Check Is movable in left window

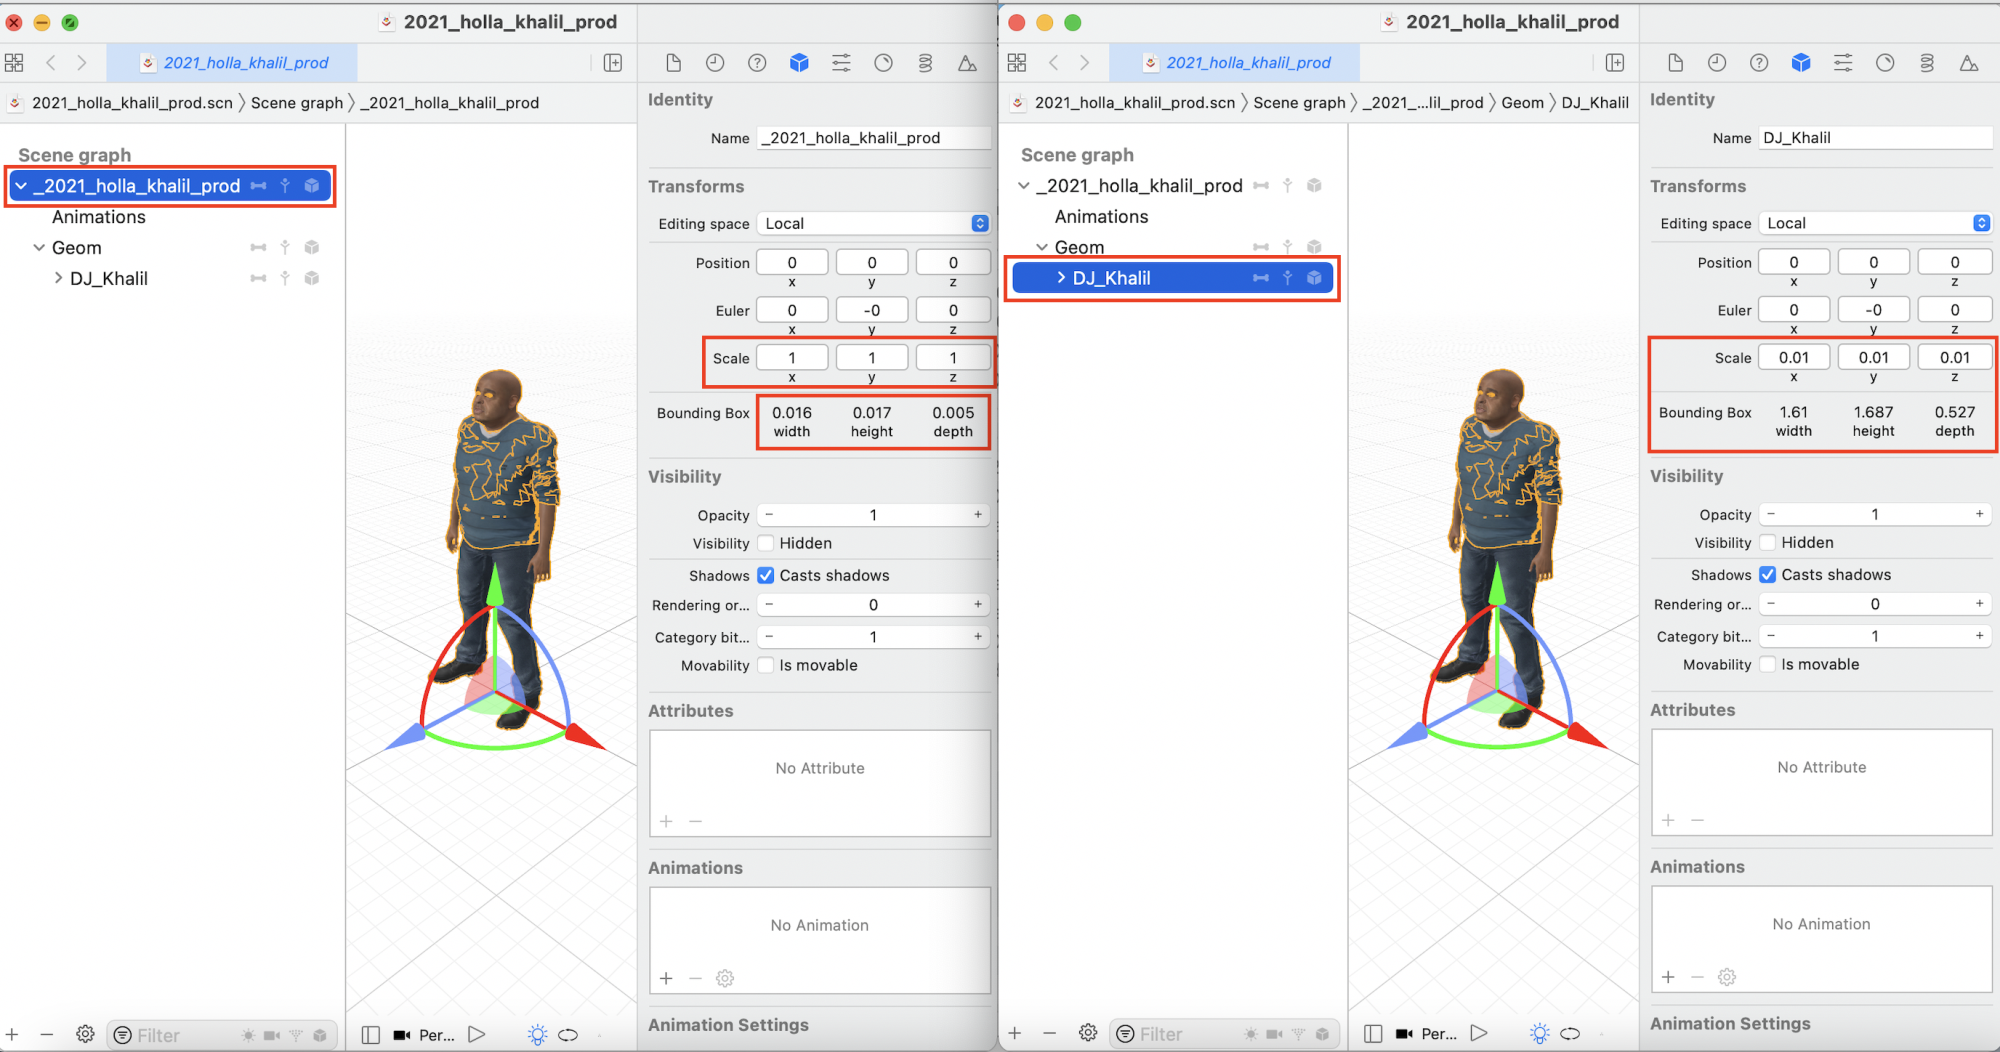[766, 665]
